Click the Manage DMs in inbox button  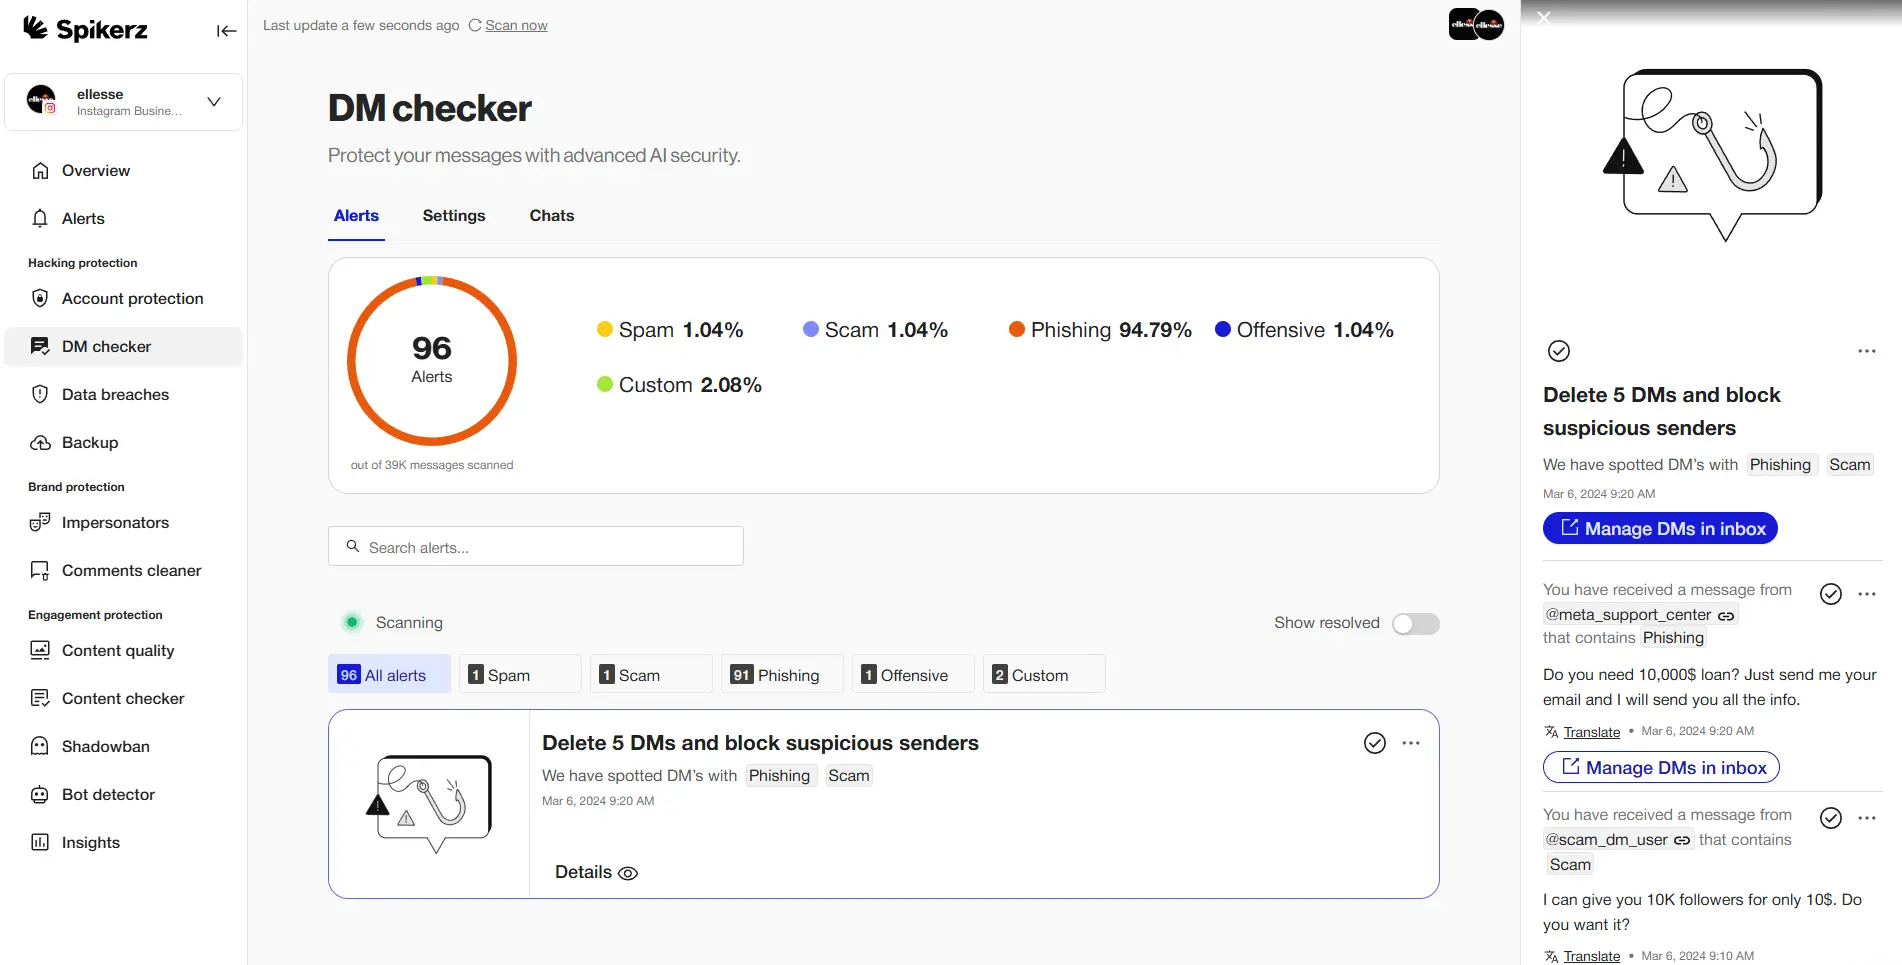1659,528
